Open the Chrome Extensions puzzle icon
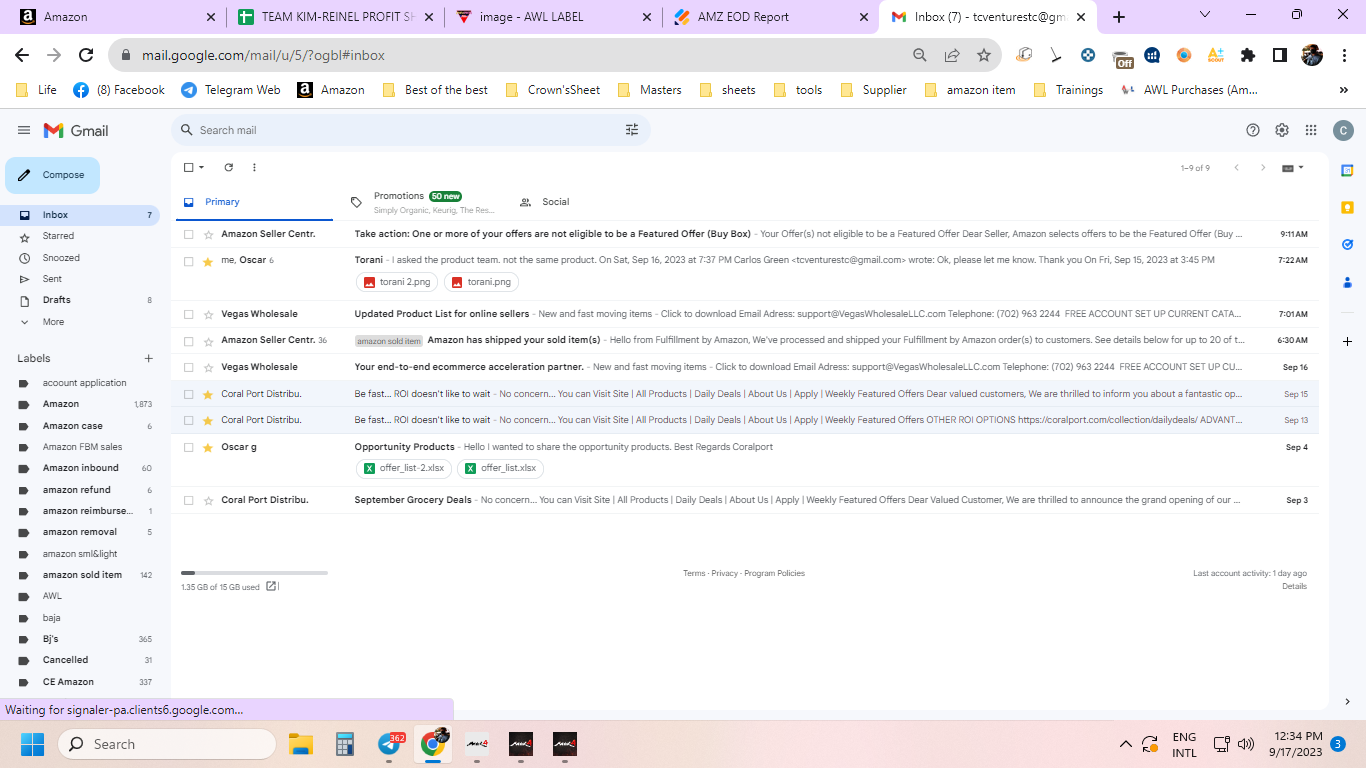1366x768 pixels. pyautogui.click(x=1248, y=55)
